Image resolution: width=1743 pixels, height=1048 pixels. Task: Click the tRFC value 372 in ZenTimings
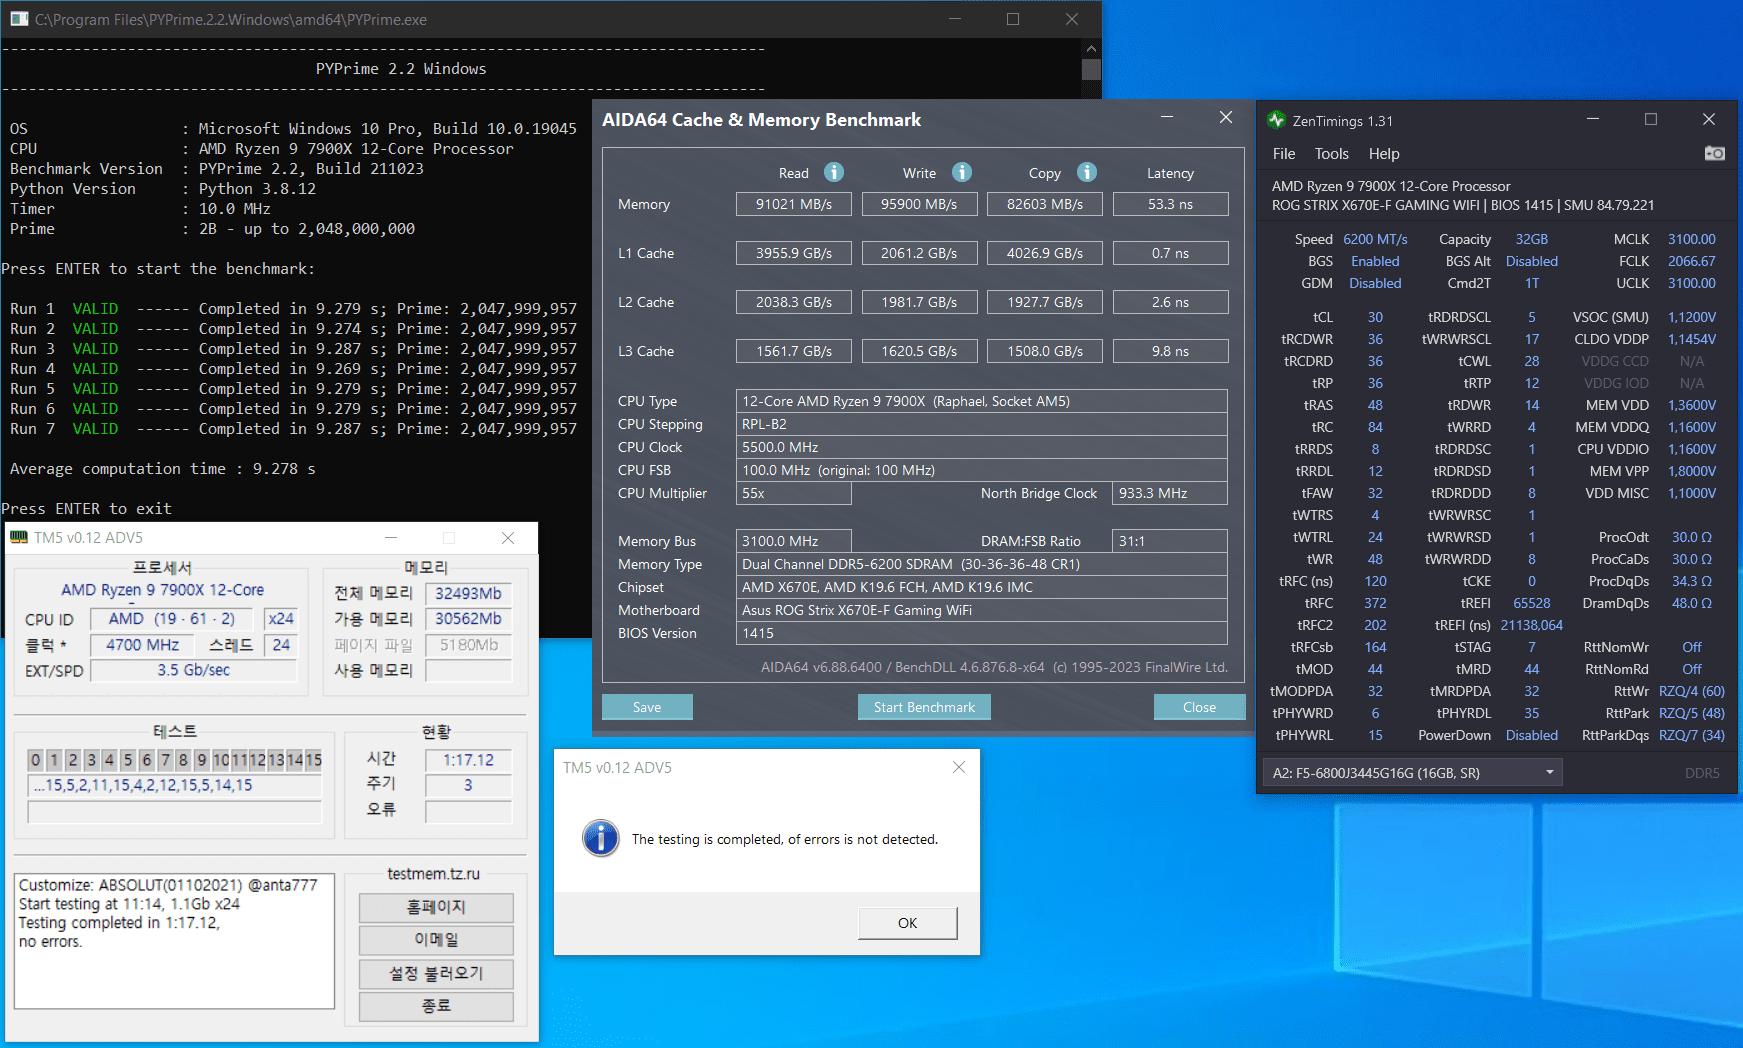1375,603
